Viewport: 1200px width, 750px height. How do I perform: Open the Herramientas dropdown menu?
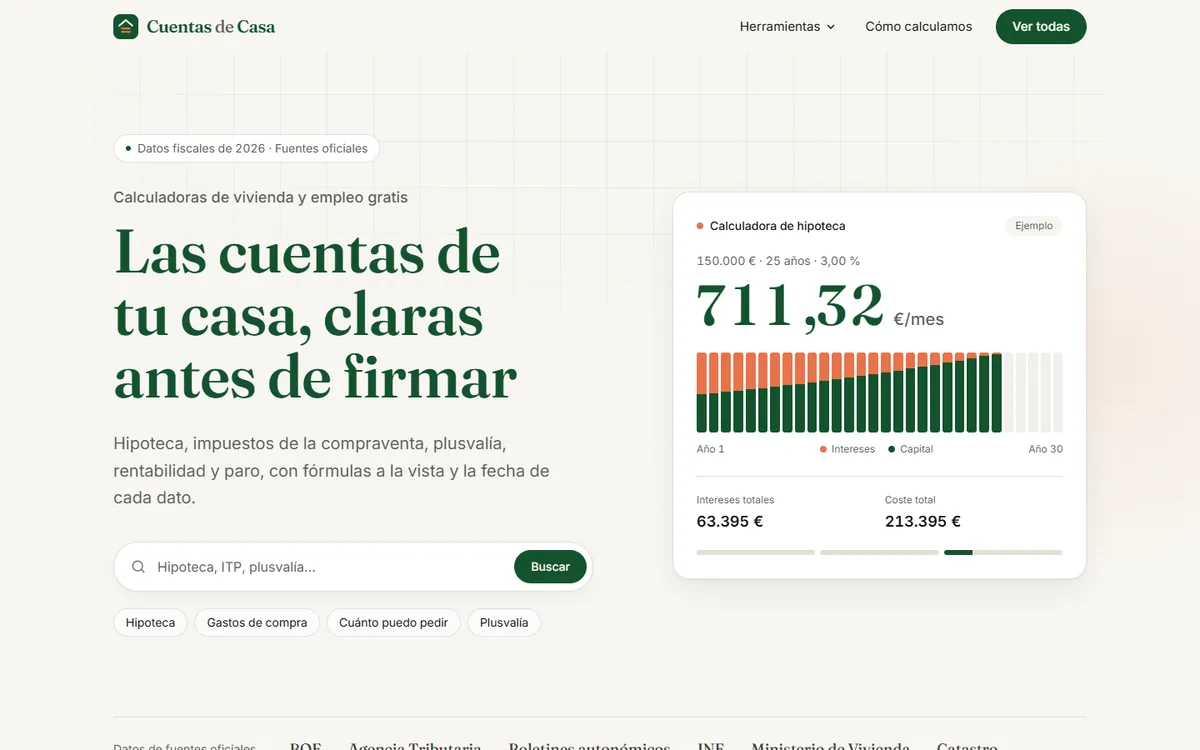(x=787, y=27)
